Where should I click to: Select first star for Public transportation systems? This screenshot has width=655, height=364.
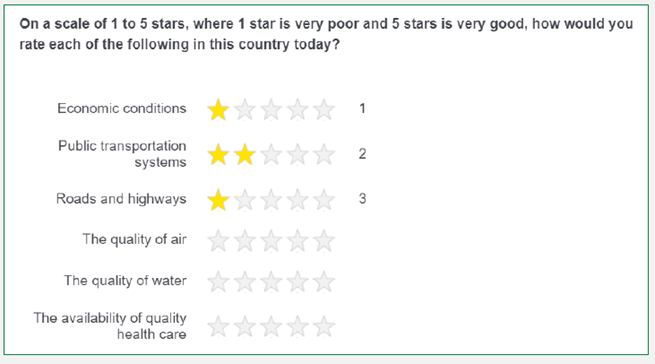pos(218,155)
